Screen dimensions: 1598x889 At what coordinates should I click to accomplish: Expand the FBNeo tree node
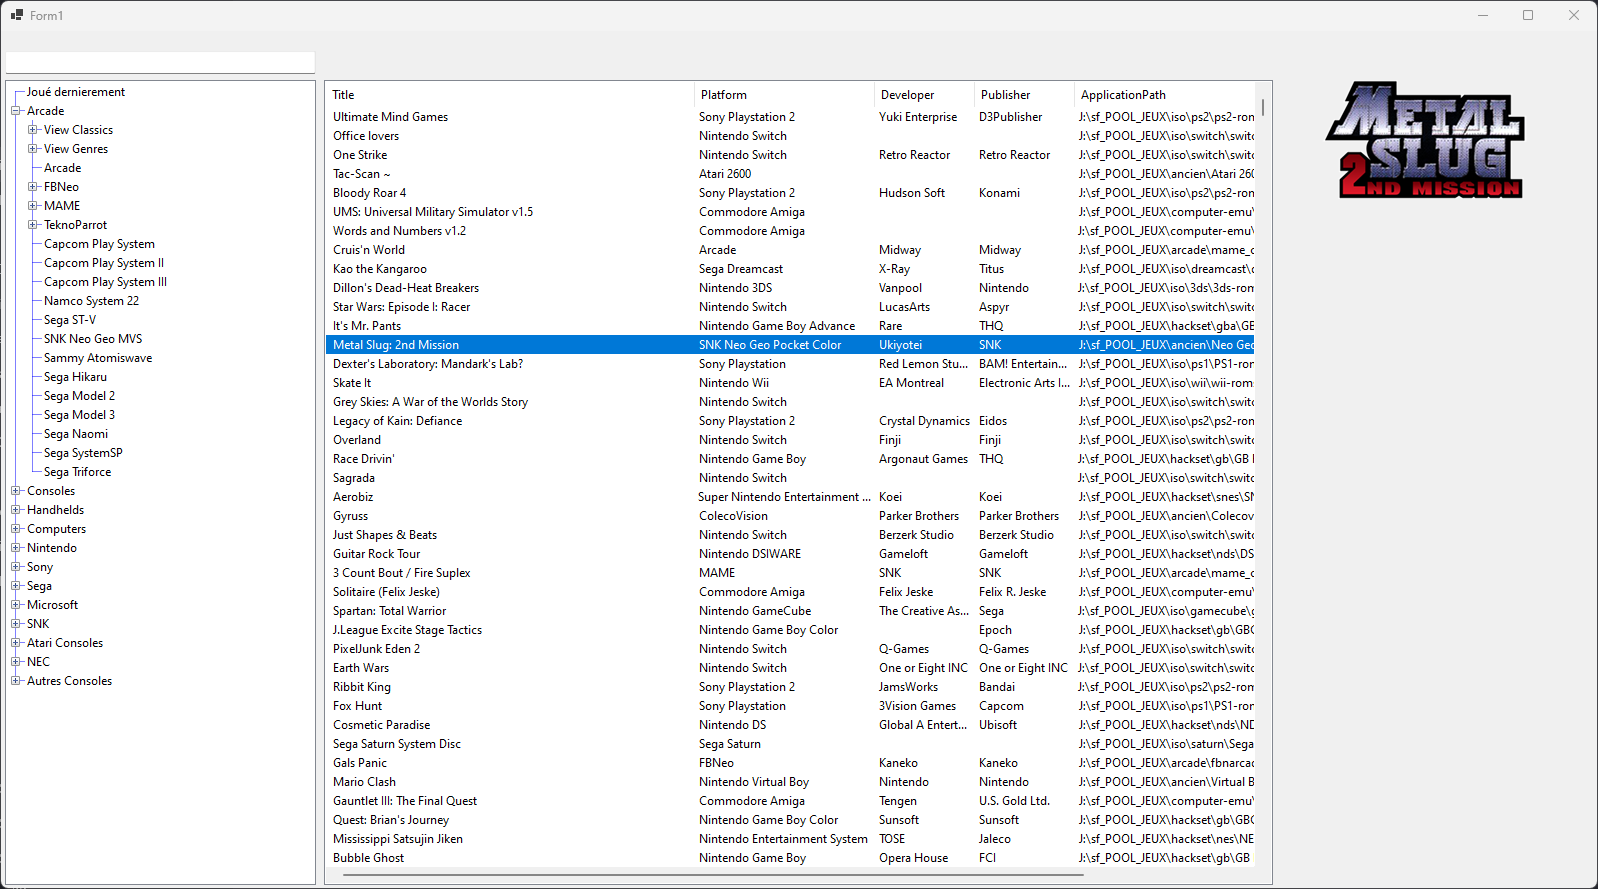pyautogui.click(x=33, y=187)
